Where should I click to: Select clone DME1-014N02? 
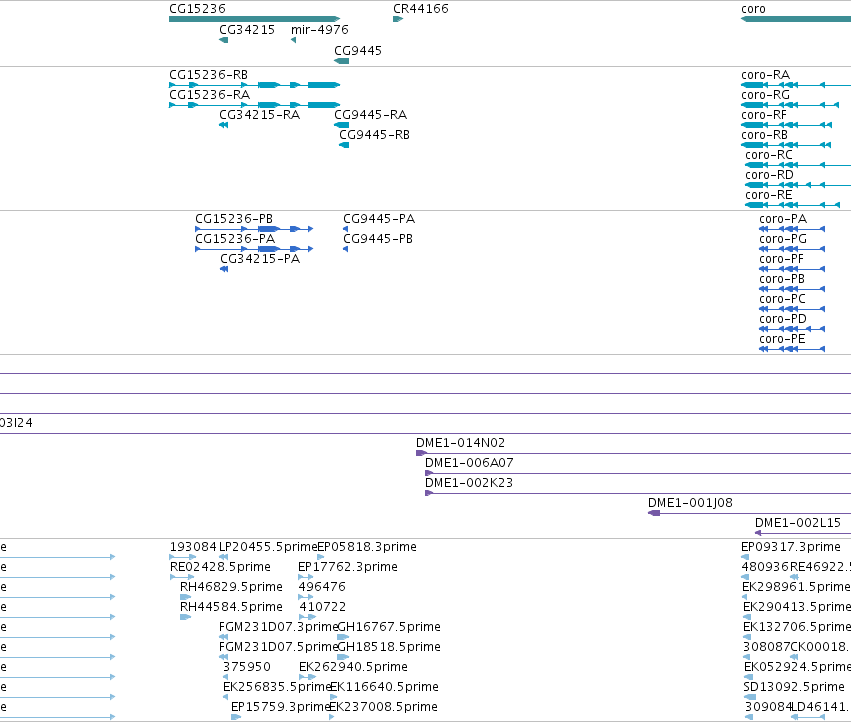pos(633,453)
